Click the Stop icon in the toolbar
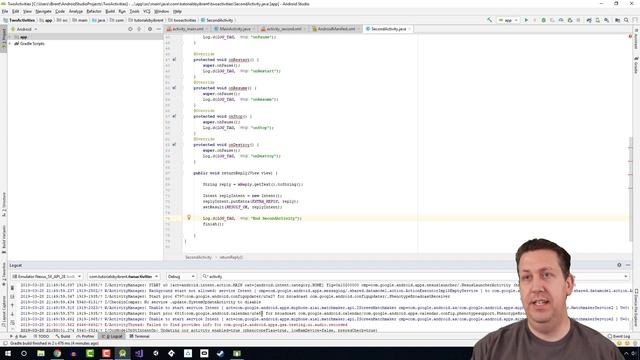This screenshot has width=640, height=360. [578, 20]
